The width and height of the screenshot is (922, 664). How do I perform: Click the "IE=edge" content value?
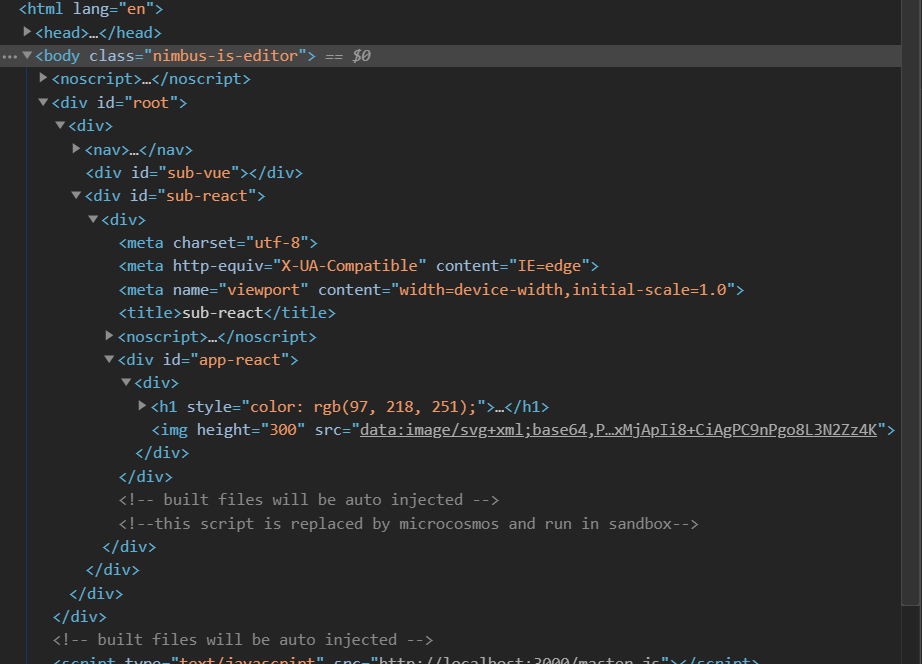(549, 266)
